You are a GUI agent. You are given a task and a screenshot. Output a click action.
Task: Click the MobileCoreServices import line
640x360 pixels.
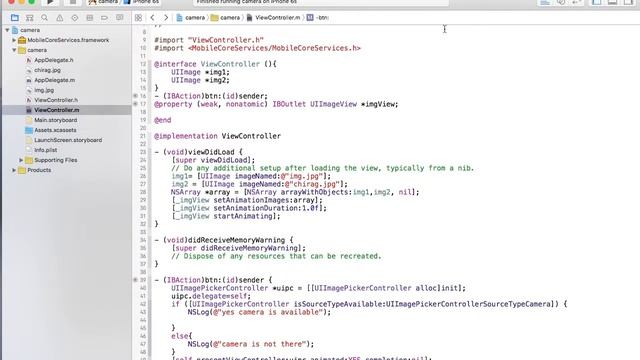pyautogui.click(x=258, y=48)
